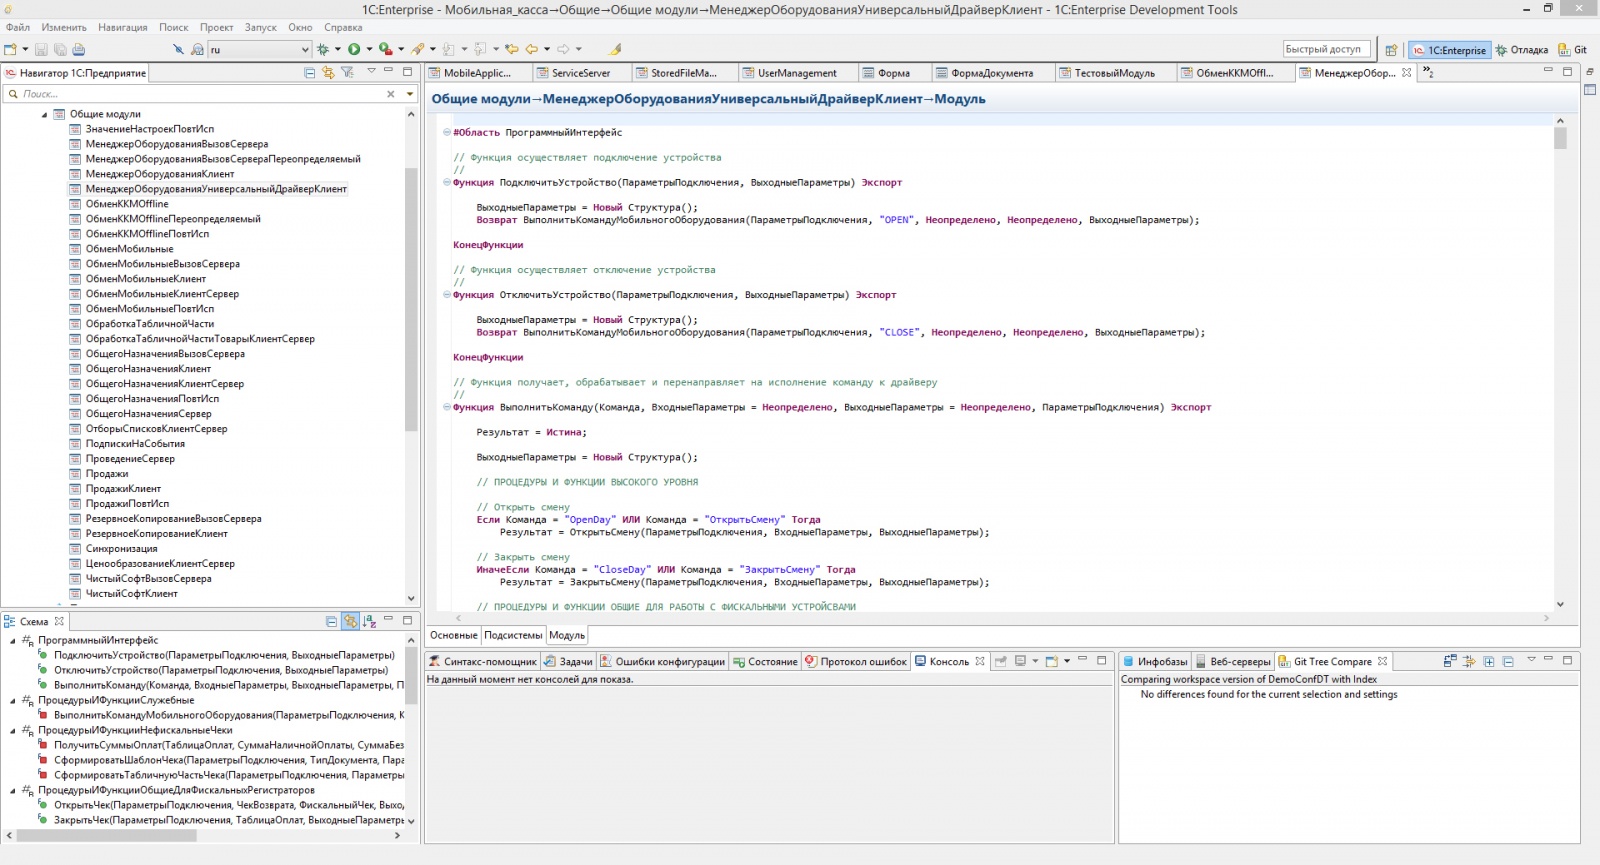Switch to the Ошибки конфигурации view
Screen dimensions: 1600x865
(662, 661)
